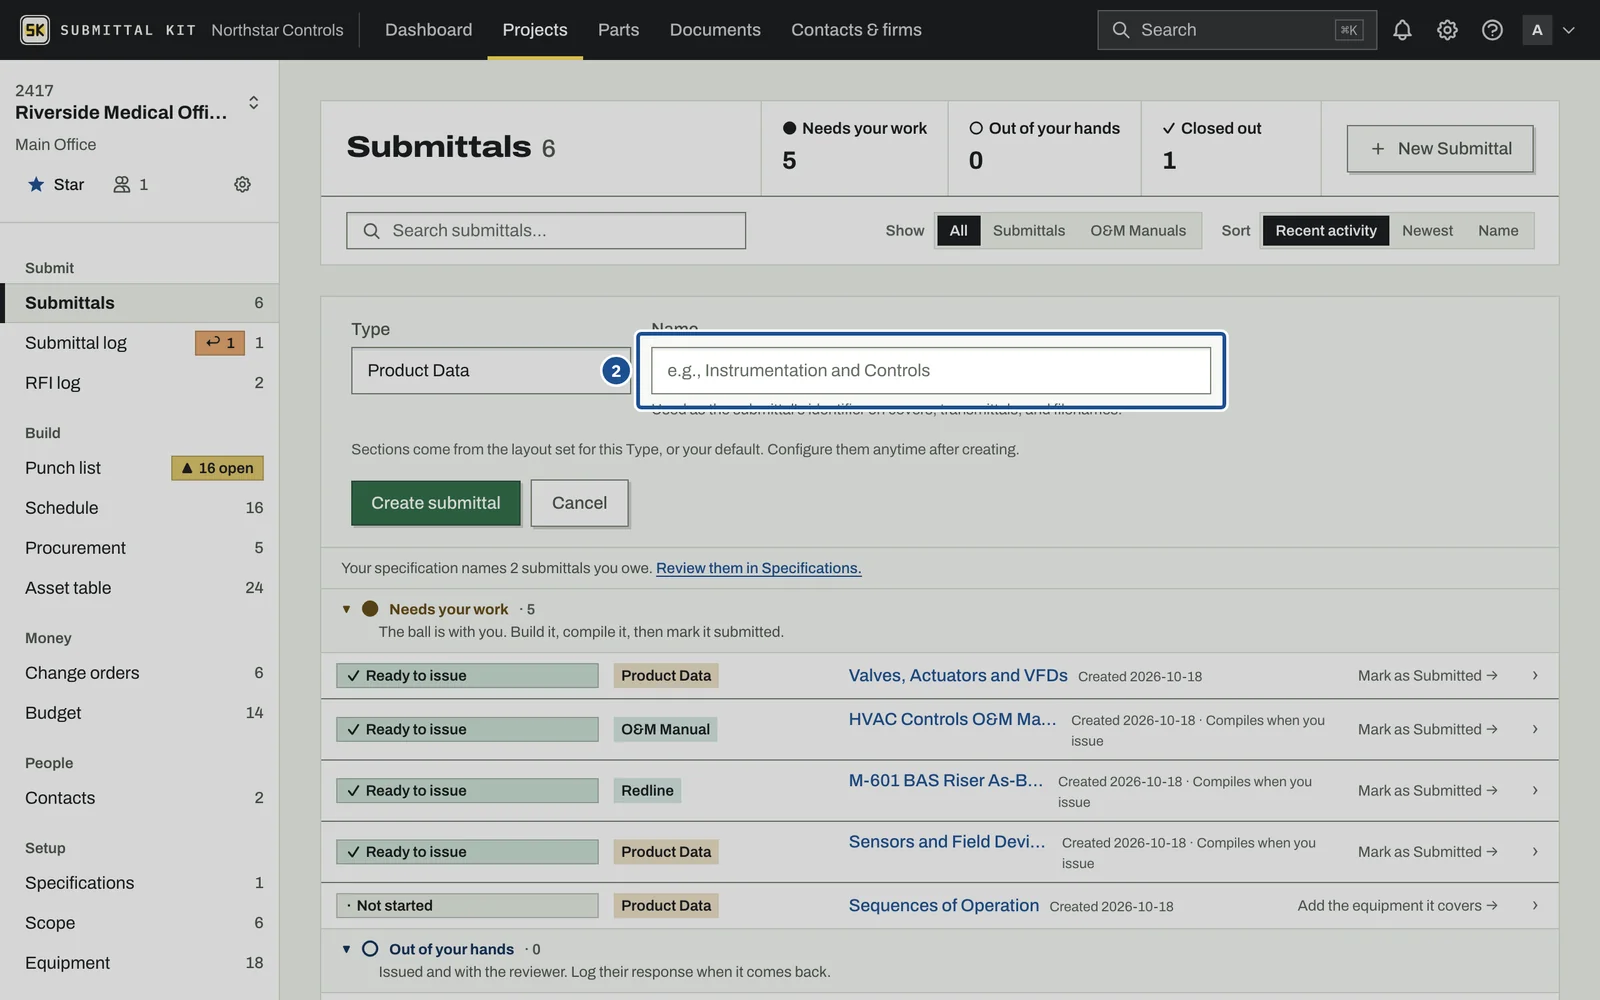1600x1000 pixels.
Task: Filter to show Submittals only
Action: click(1029, 230)
